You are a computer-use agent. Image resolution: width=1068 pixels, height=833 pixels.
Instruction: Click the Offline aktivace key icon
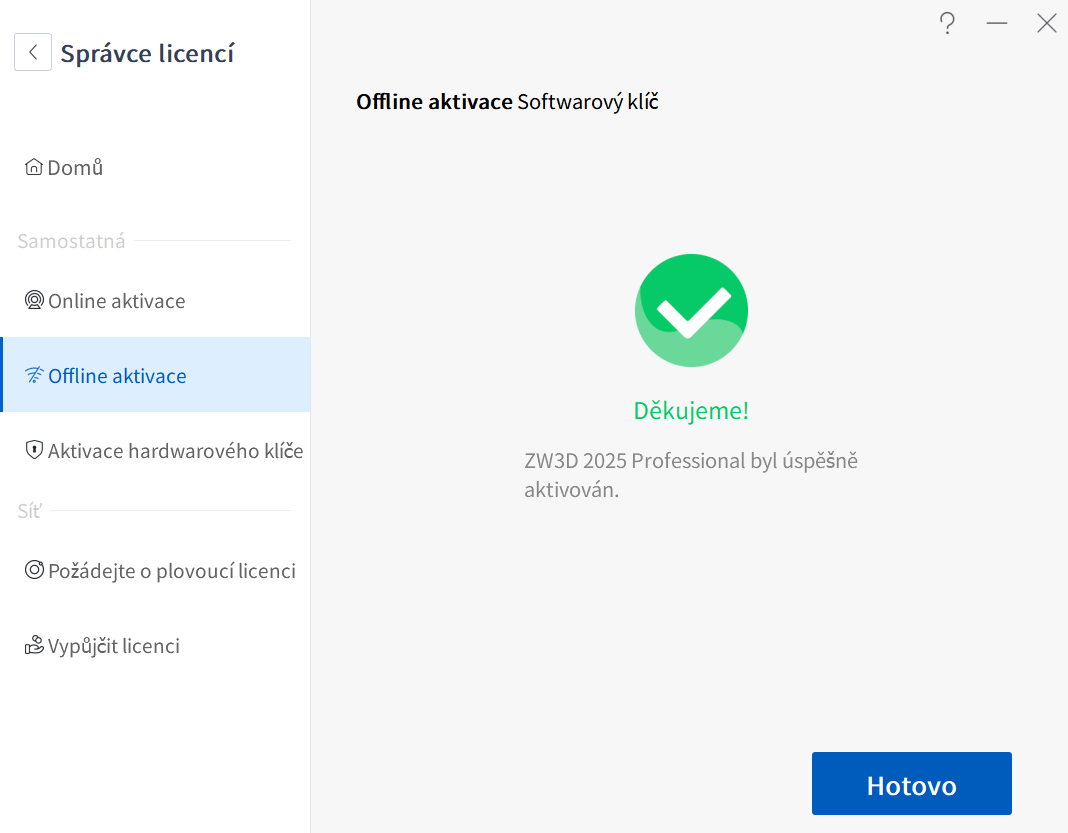click(x=34, y=375)
